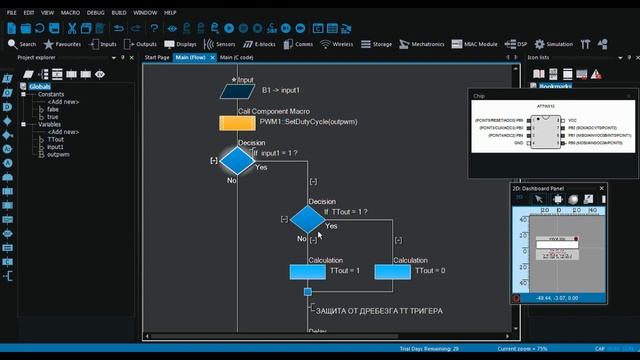640x360 pixels.
Task: Select the Decision diamond in the left palette
Action: click(x=7, y=121)
